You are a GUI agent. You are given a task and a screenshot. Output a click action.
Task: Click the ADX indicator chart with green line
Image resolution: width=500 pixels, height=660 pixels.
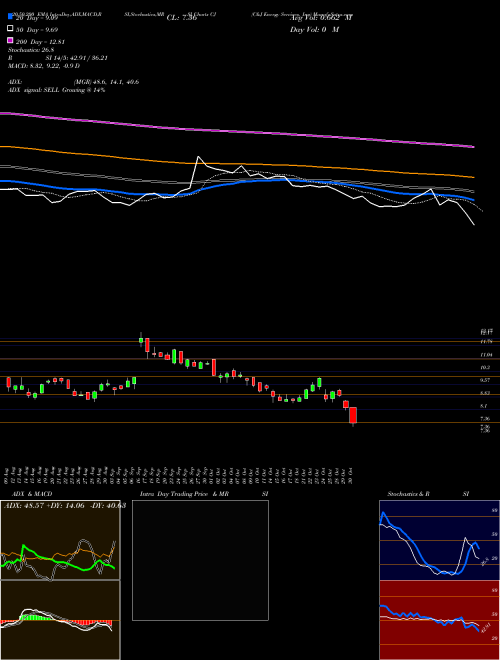(x=60, y=540)
